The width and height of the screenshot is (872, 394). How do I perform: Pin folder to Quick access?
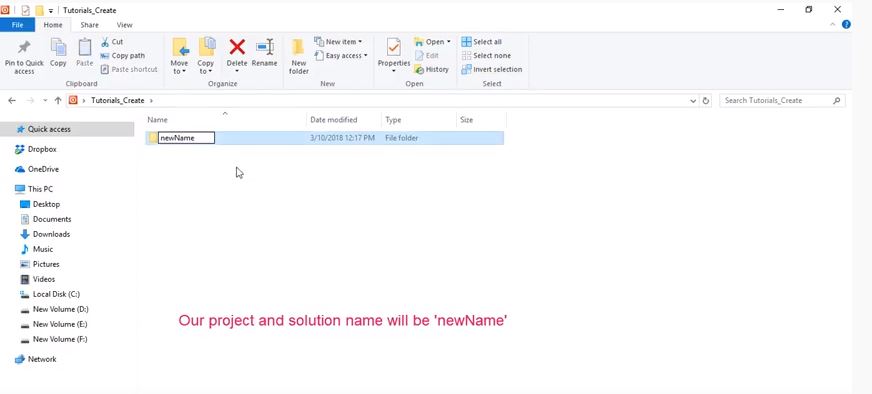click(24, 56)
